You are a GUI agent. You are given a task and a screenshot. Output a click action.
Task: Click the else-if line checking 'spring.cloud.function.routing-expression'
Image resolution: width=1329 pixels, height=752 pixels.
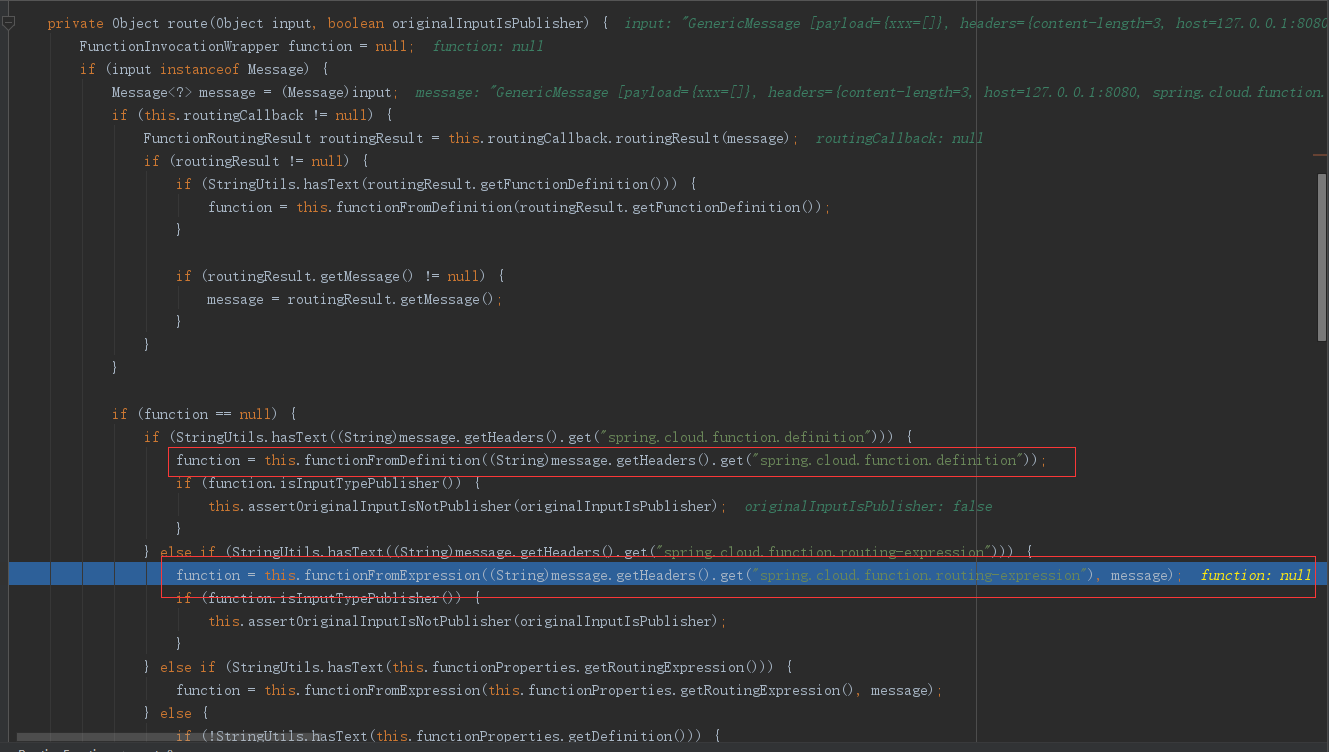(x=587, y=552)
